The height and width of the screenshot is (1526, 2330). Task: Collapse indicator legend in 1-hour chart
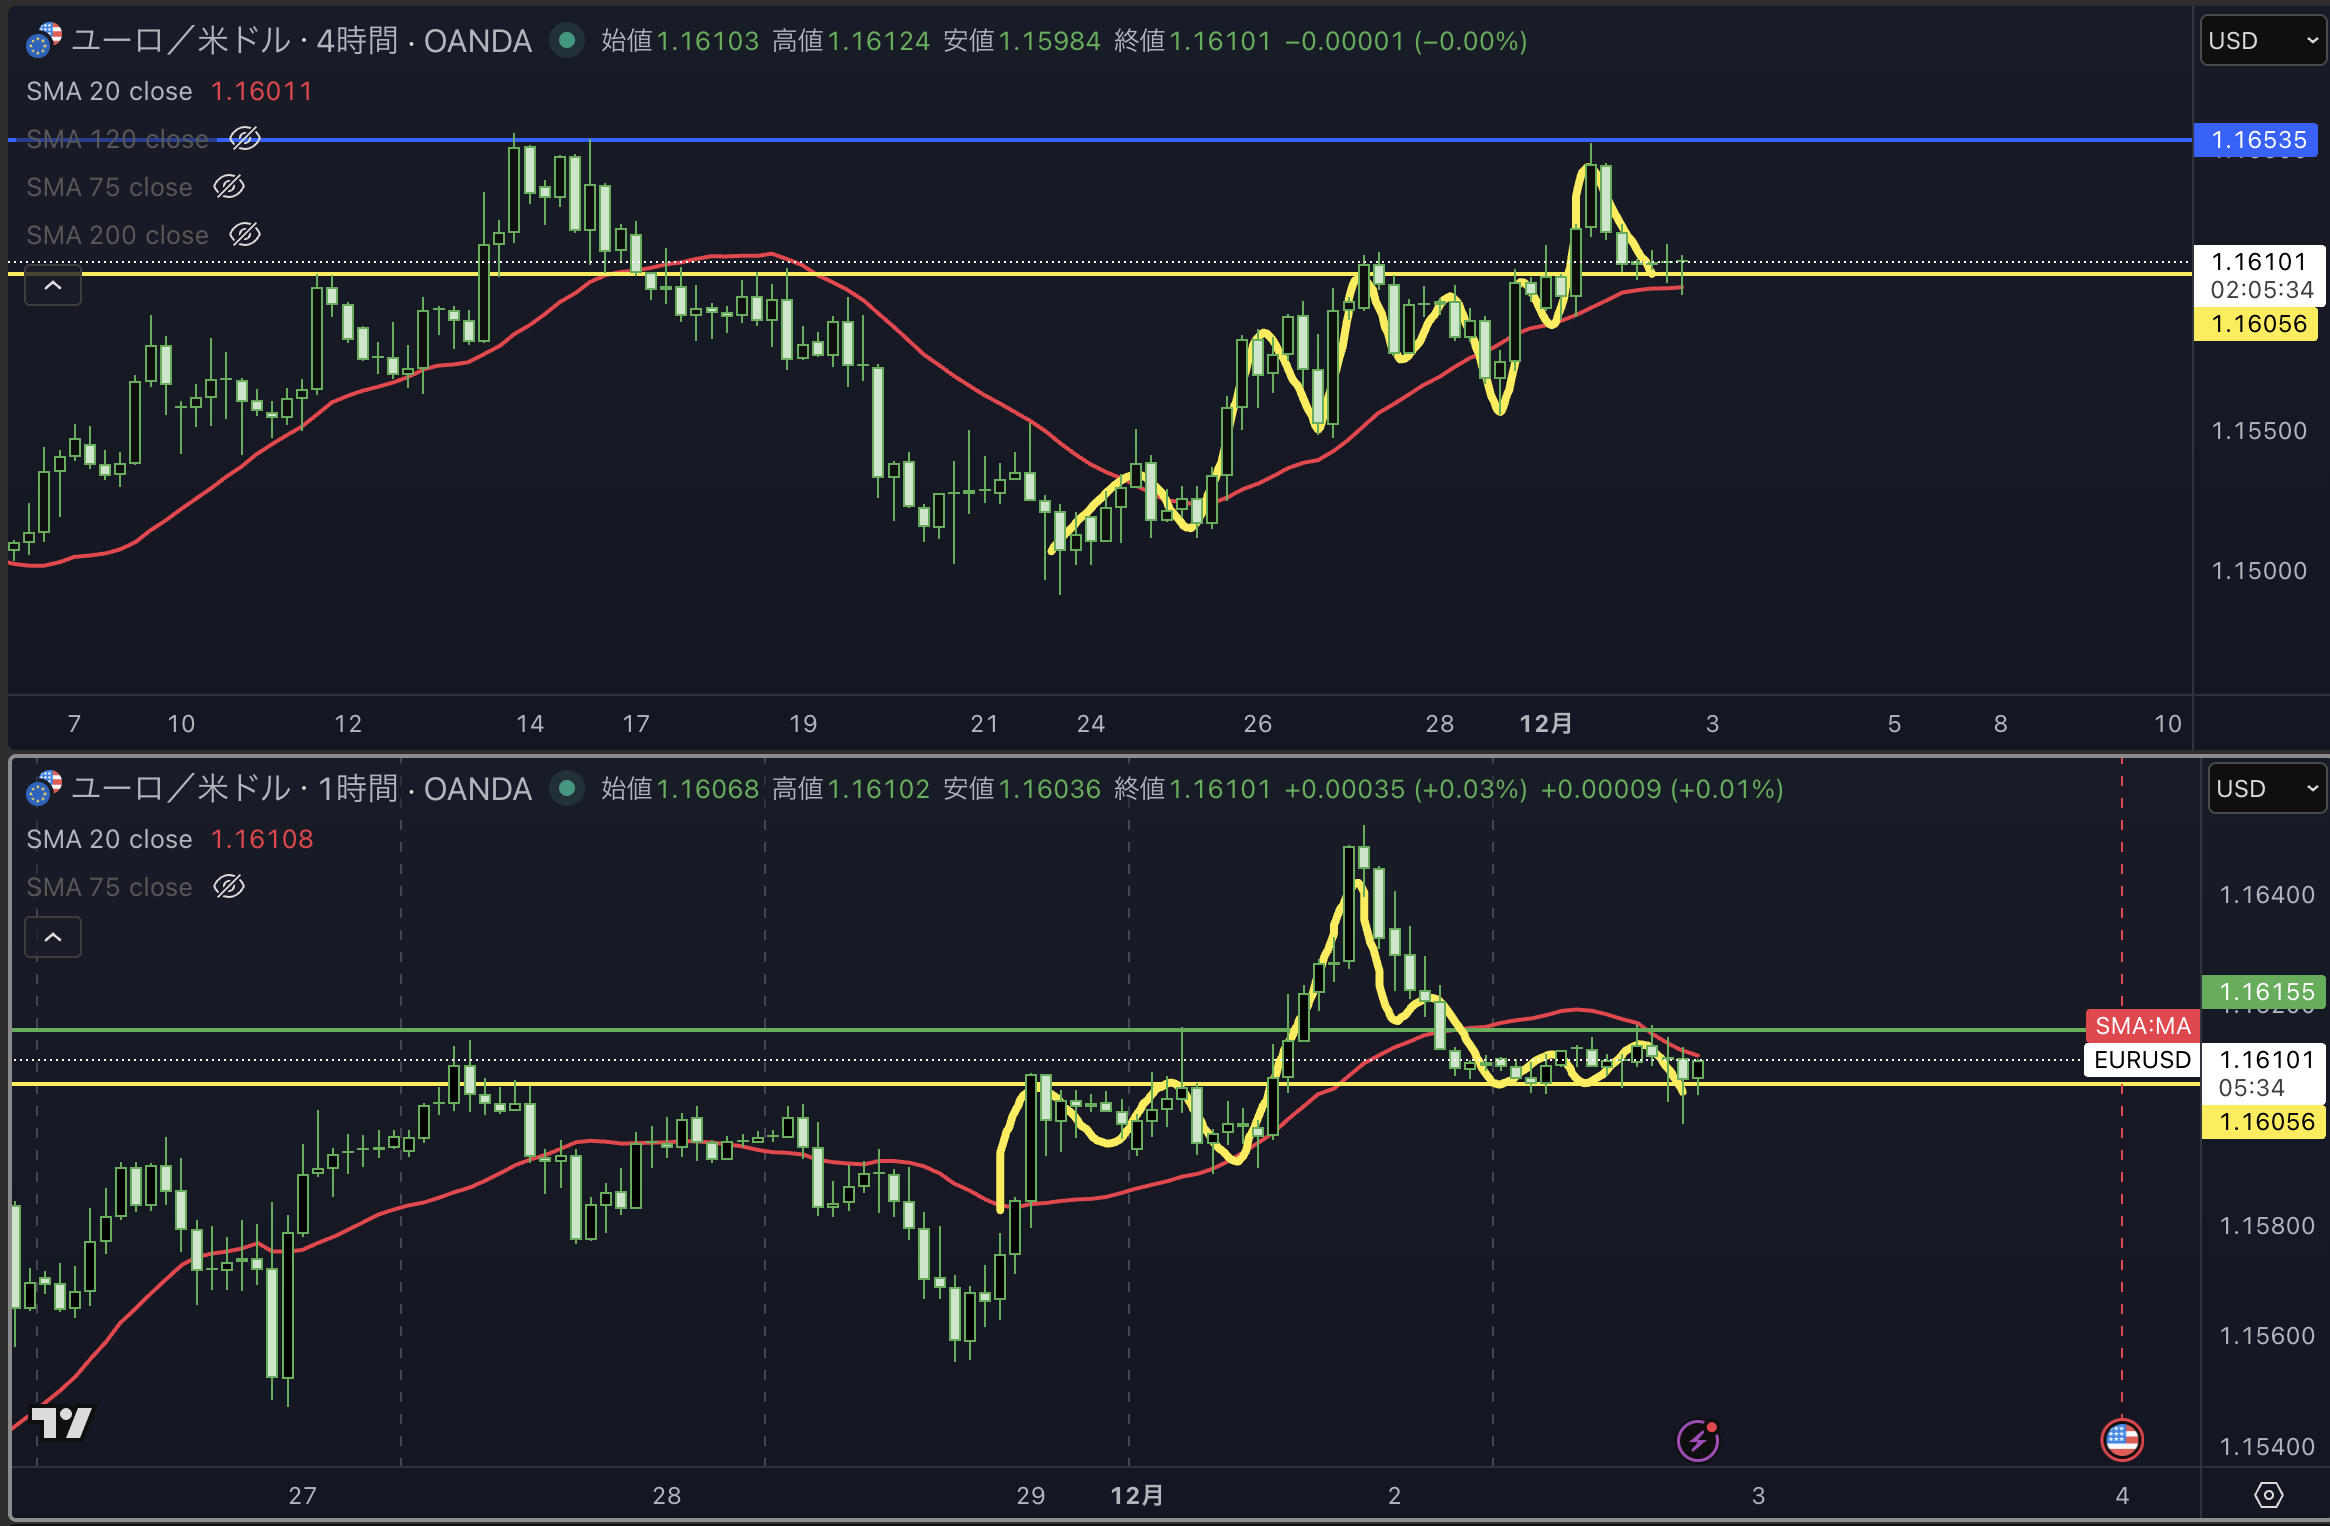(53, 938)
